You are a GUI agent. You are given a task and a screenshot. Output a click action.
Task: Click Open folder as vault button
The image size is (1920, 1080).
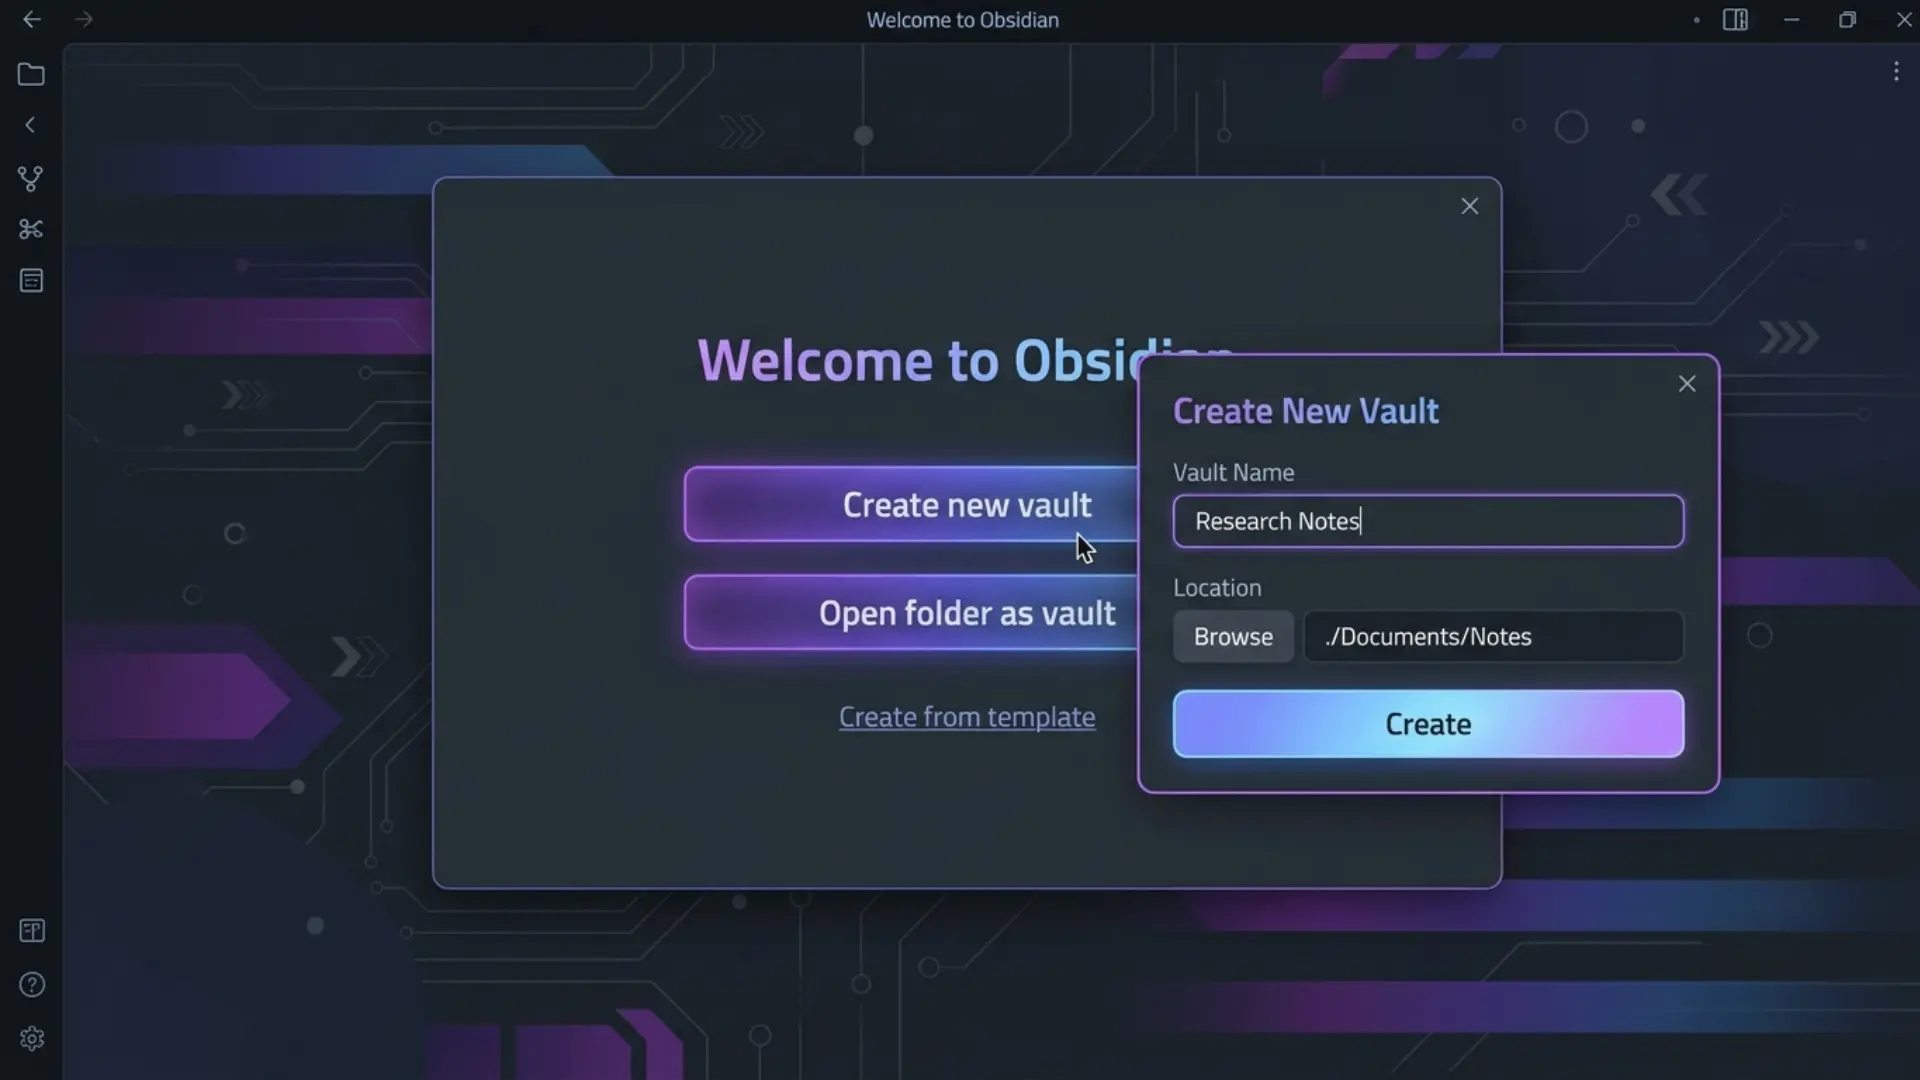pos(911,612)
